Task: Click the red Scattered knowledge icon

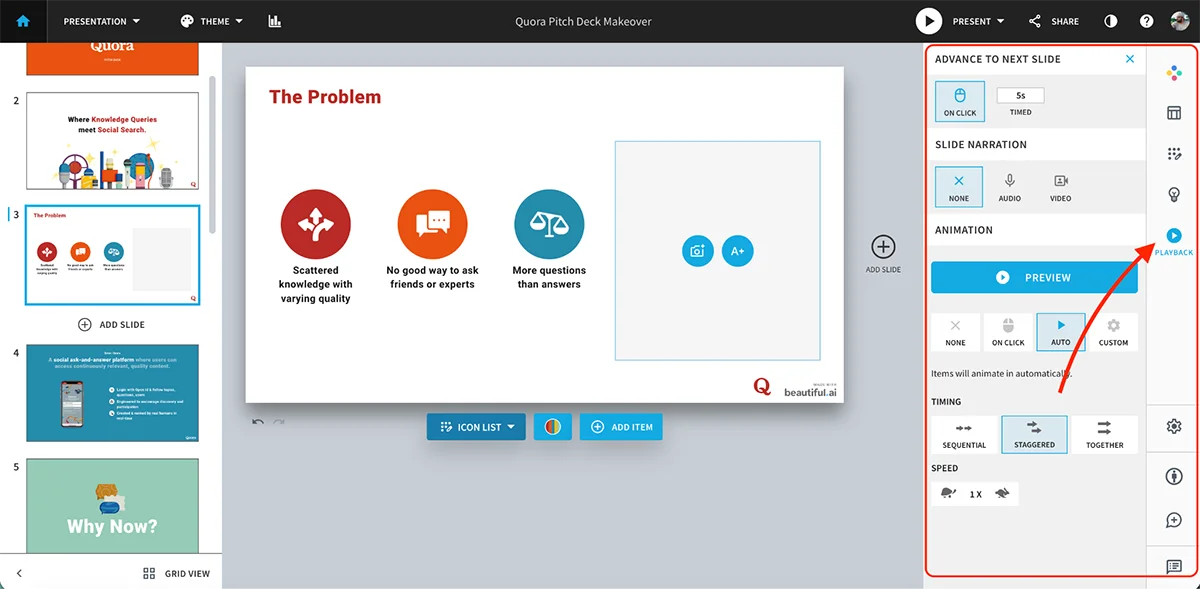Action: tap(316, 225)
